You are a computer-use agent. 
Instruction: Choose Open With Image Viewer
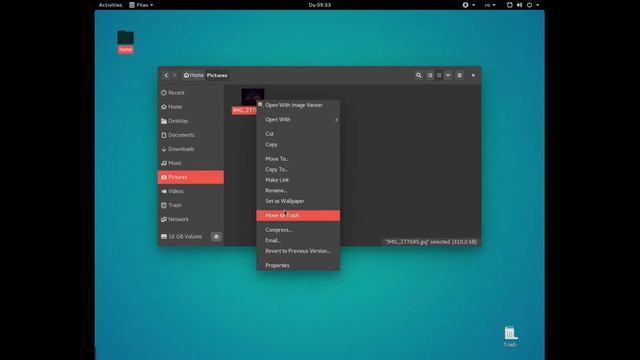tap(298, 105)
